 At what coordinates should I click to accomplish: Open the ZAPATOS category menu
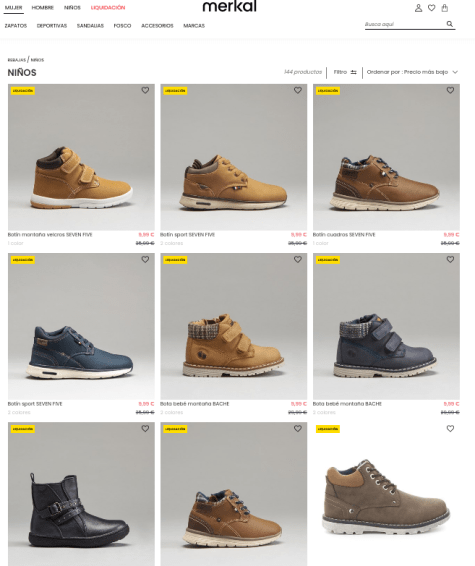click(16, 26)
